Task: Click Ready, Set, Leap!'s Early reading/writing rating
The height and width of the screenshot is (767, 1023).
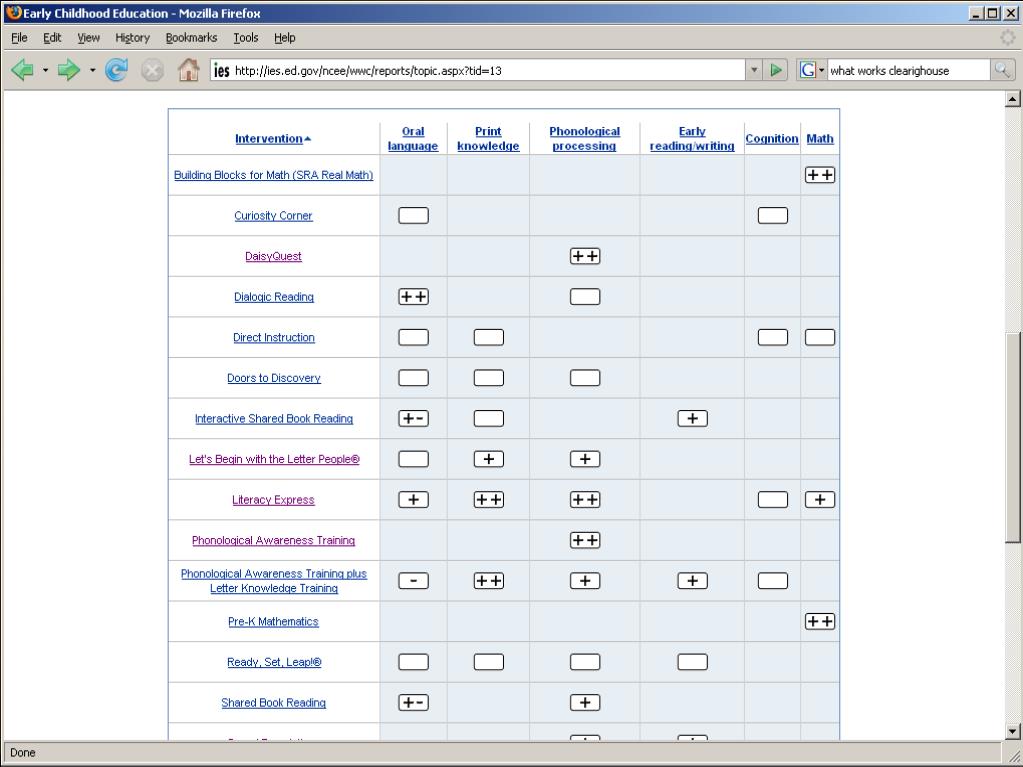Action: tap(692, 662)
